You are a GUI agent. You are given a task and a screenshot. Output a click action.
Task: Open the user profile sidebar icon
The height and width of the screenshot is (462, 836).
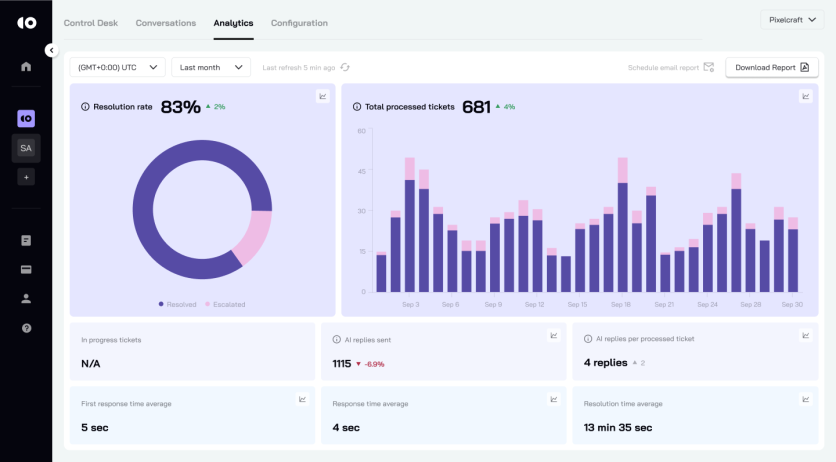click(26, 298)
